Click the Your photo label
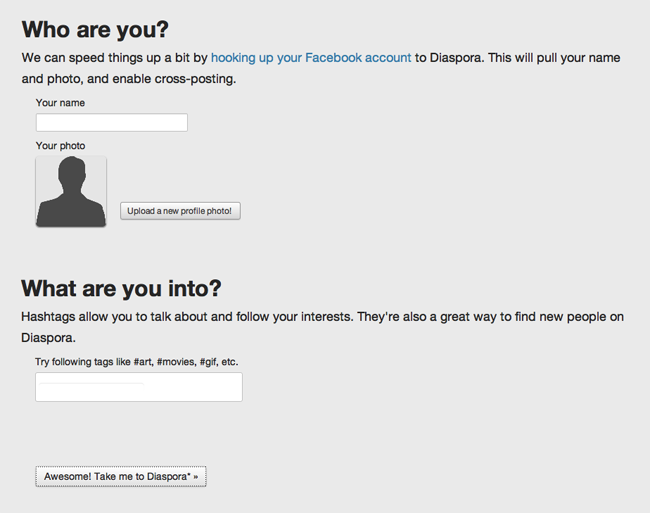The width and height of the screenshot is (650, 513). [x=61, y=146]
